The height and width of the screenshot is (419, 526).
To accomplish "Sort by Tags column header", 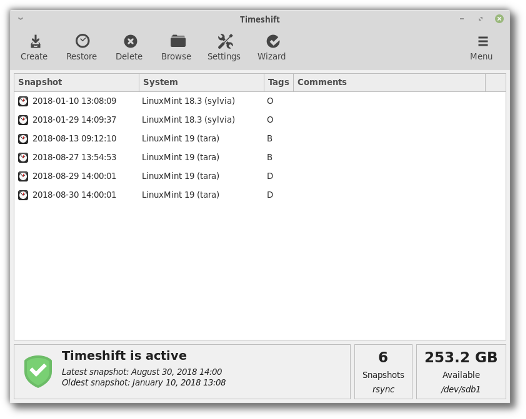I will 279,82.
